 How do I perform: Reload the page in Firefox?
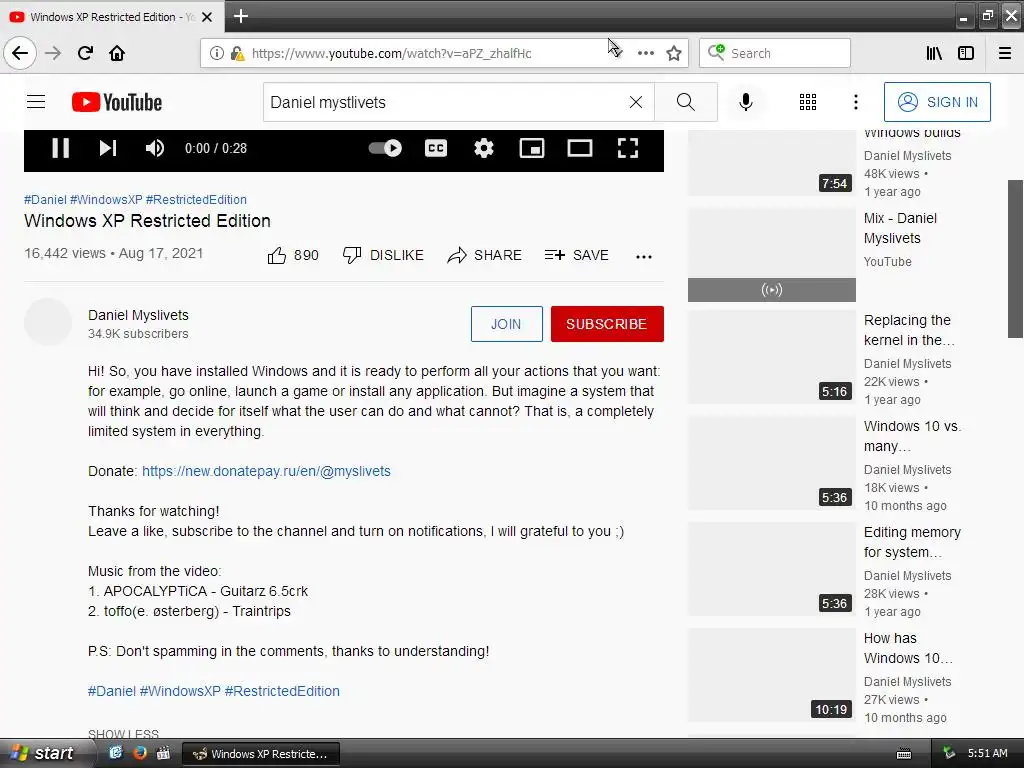pos(85,53)
